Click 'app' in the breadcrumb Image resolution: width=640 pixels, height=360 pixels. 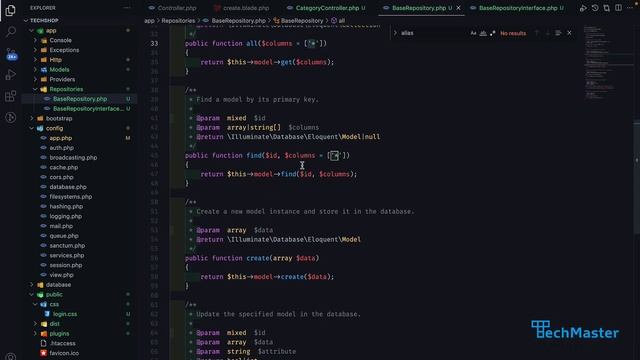(149, 20)
